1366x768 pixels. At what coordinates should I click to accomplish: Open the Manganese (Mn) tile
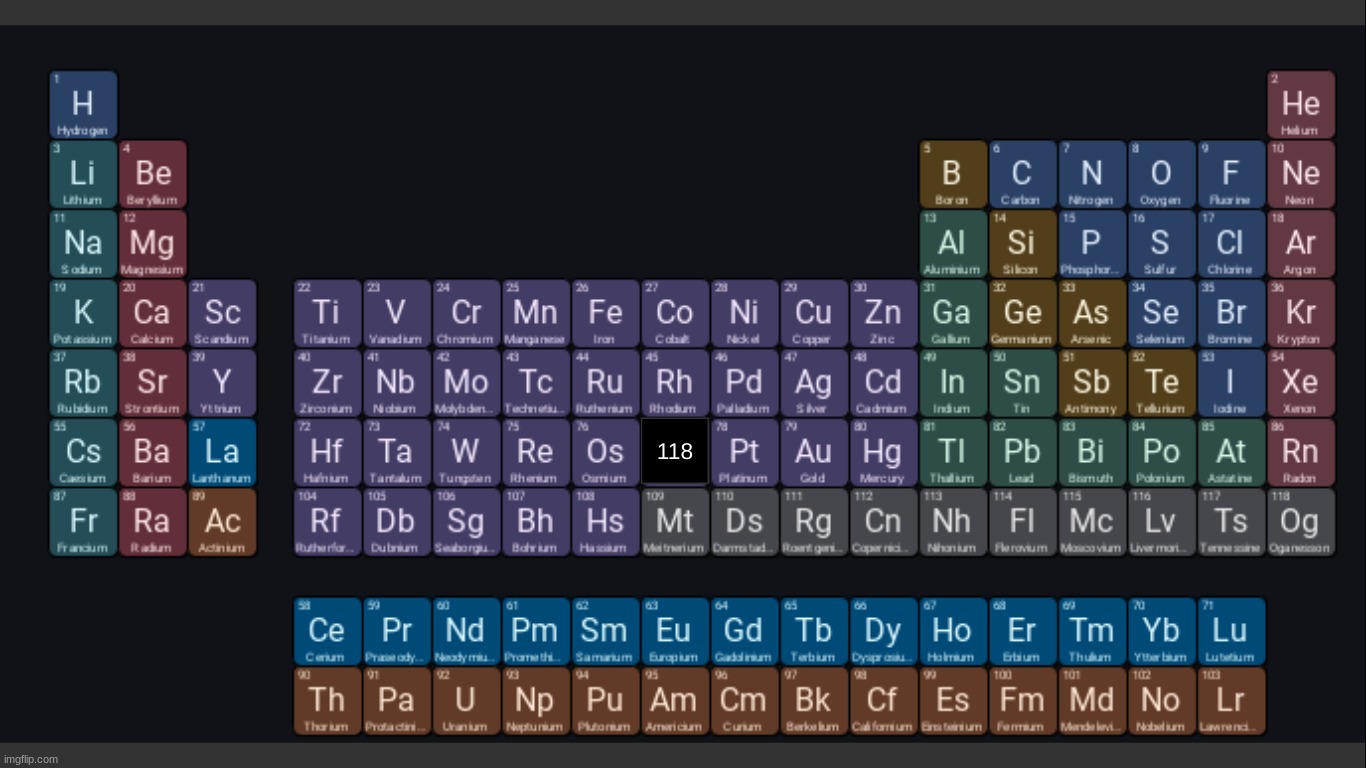click(x=535, y=313)
